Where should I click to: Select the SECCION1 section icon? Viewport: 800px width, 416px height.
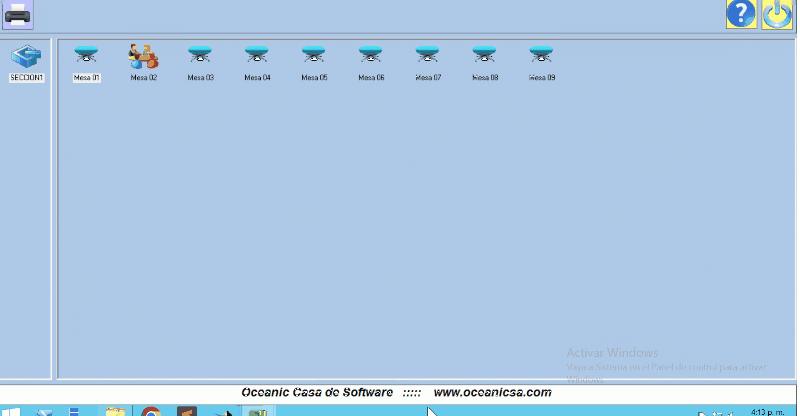[x=27, y=56]
